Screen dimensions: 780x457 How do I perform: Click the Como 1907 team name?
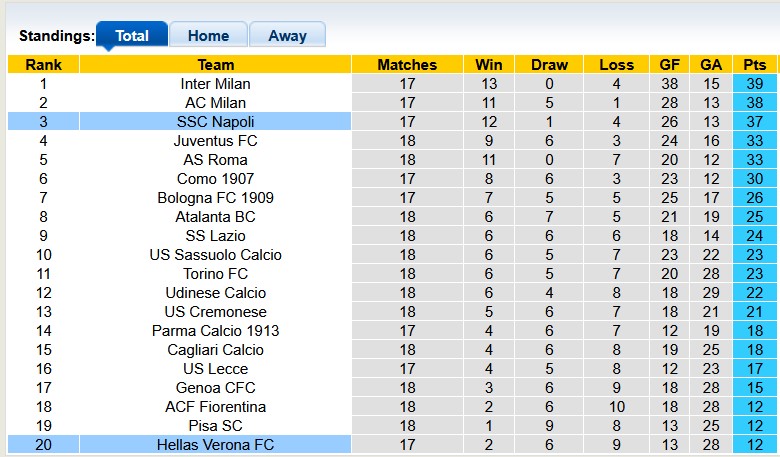pyautogui.click(x=216, y=179)
